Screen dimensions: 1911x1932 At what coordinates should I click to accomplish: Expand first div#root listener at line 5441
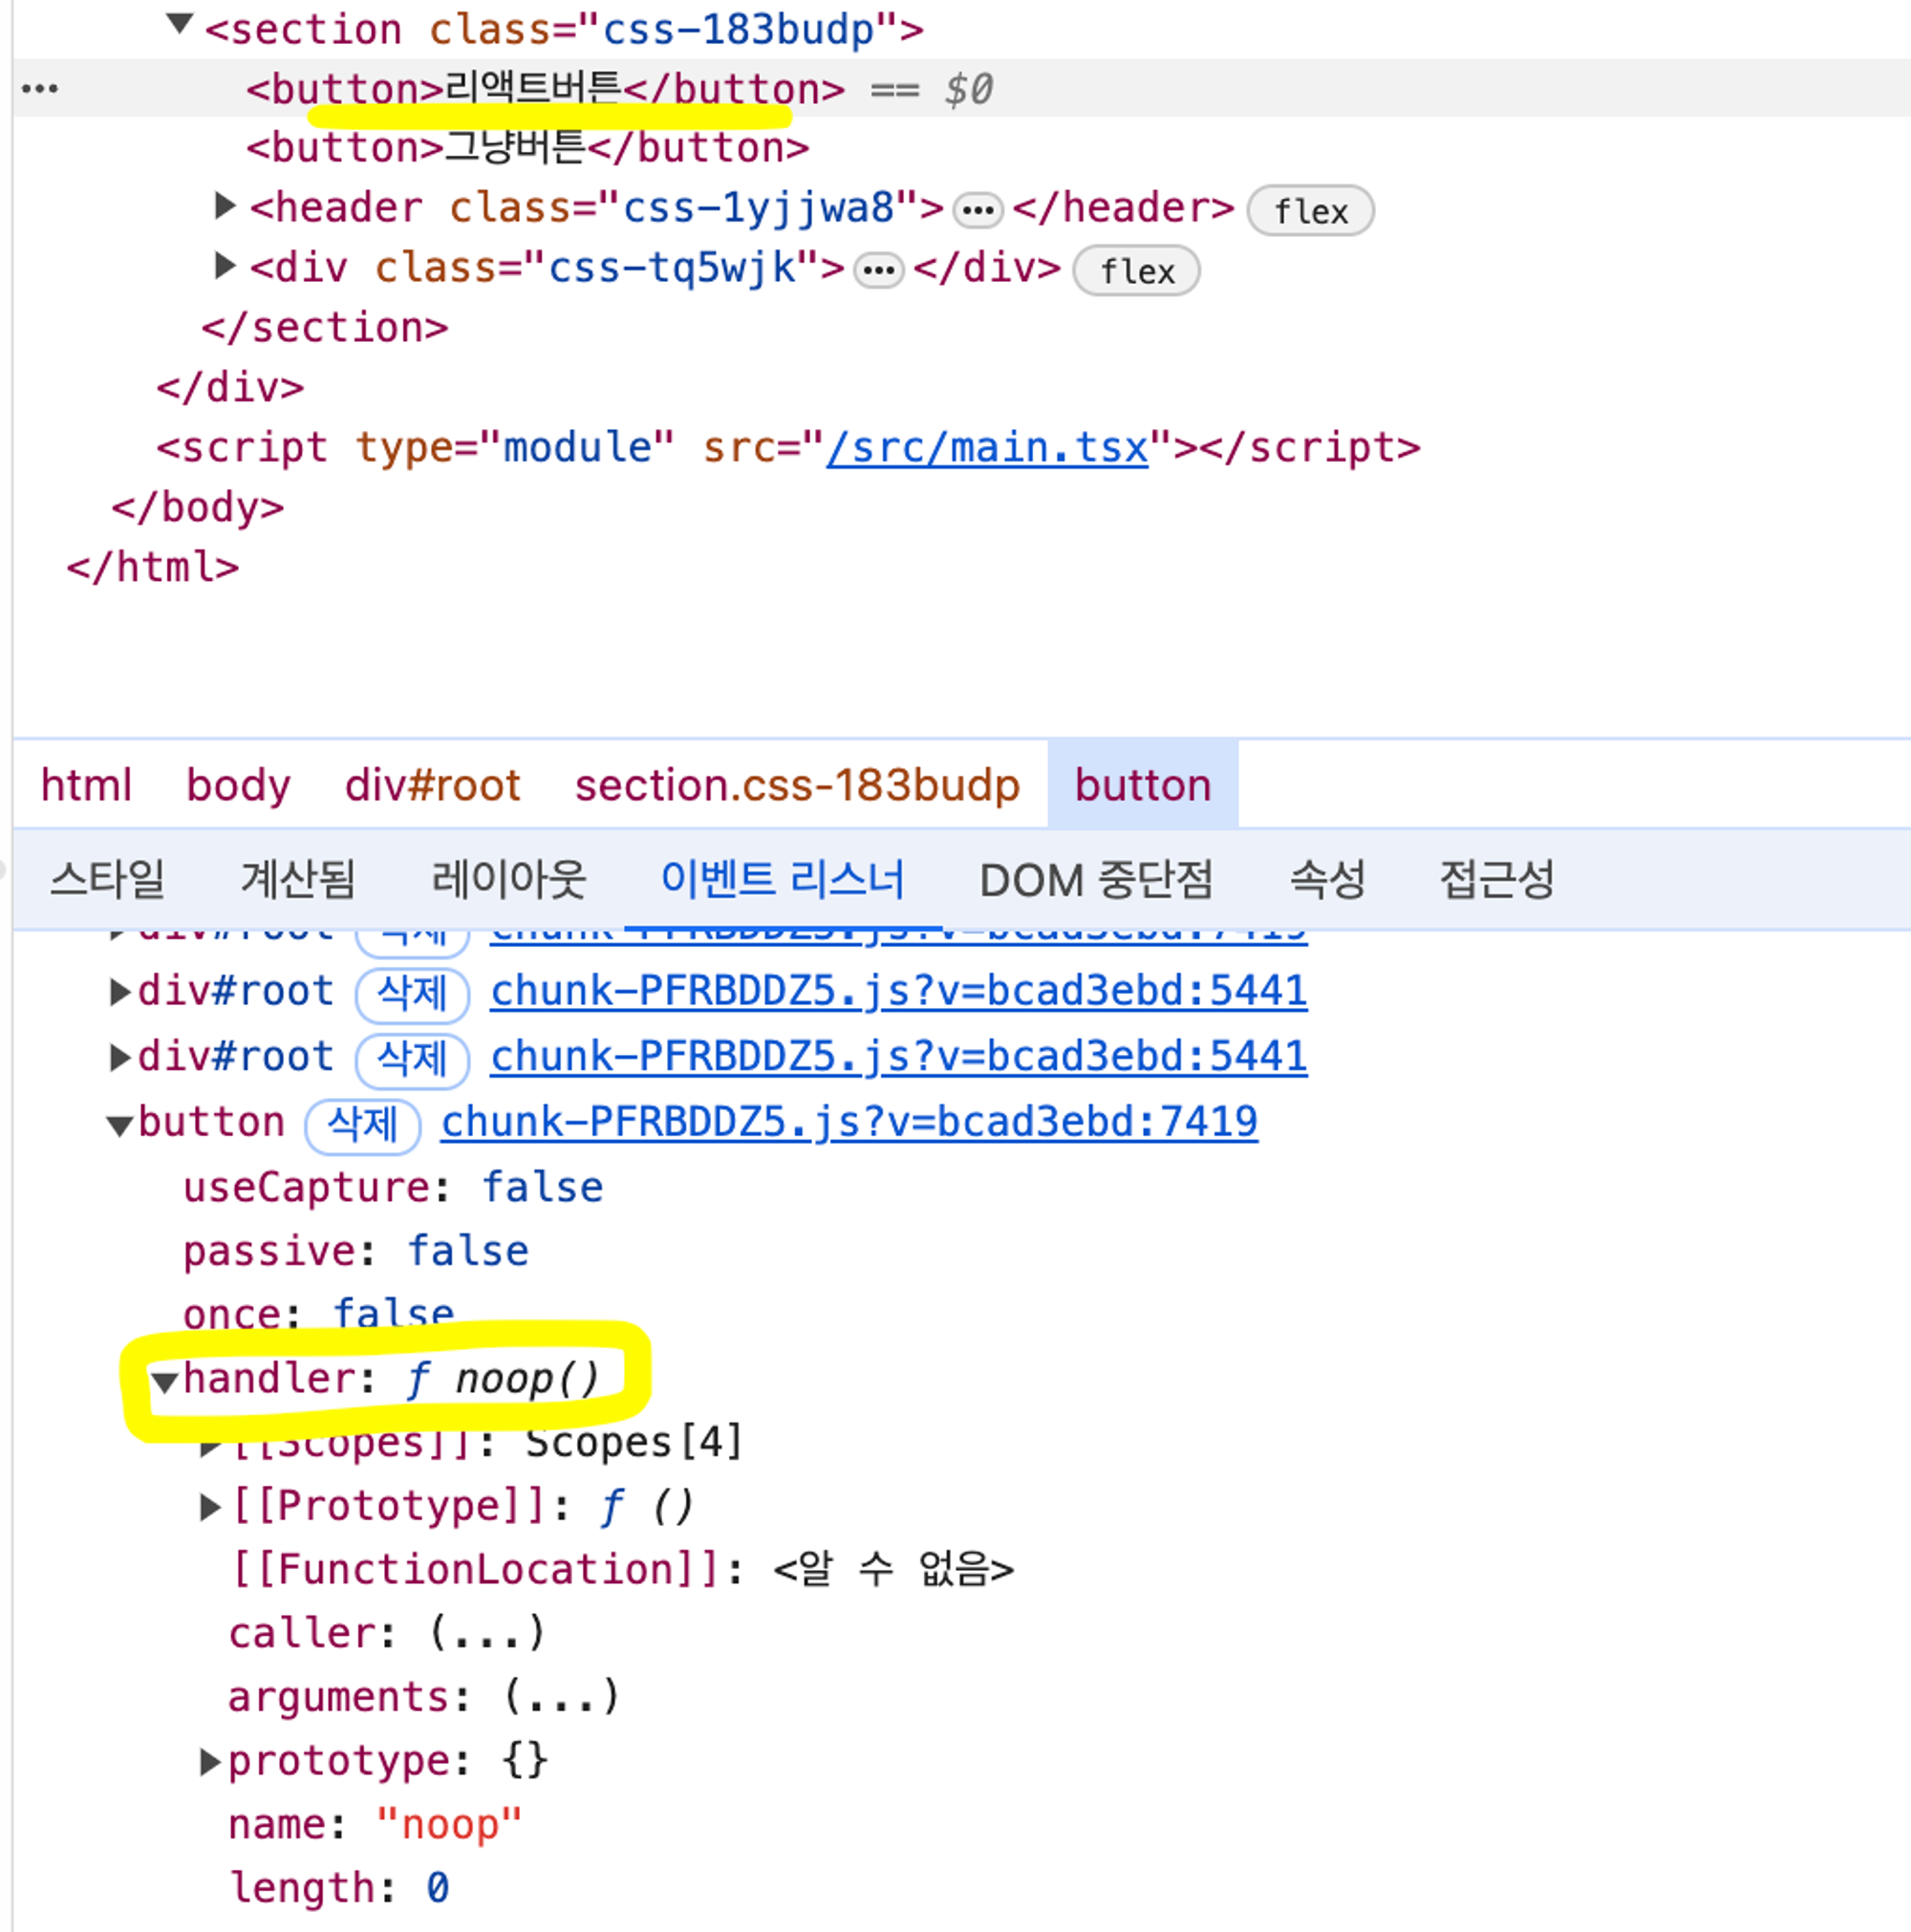119,992
